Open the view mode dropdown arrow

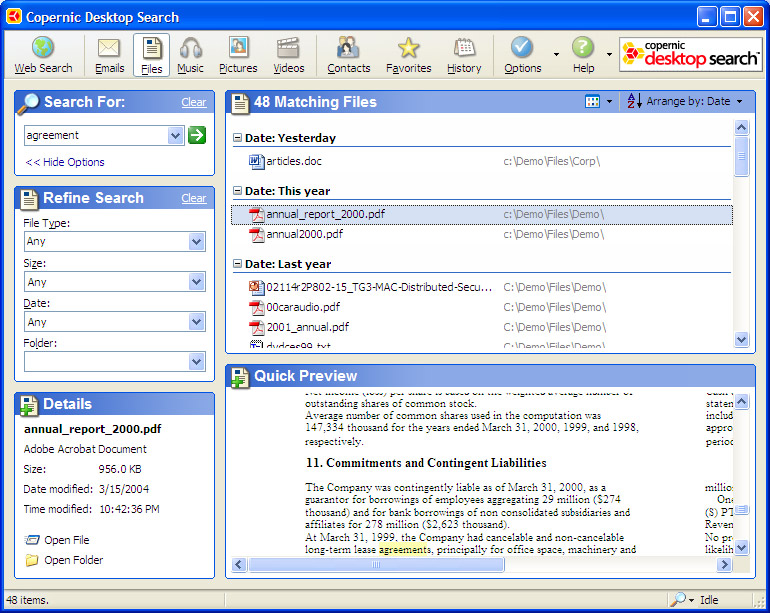tap(609, 102)
